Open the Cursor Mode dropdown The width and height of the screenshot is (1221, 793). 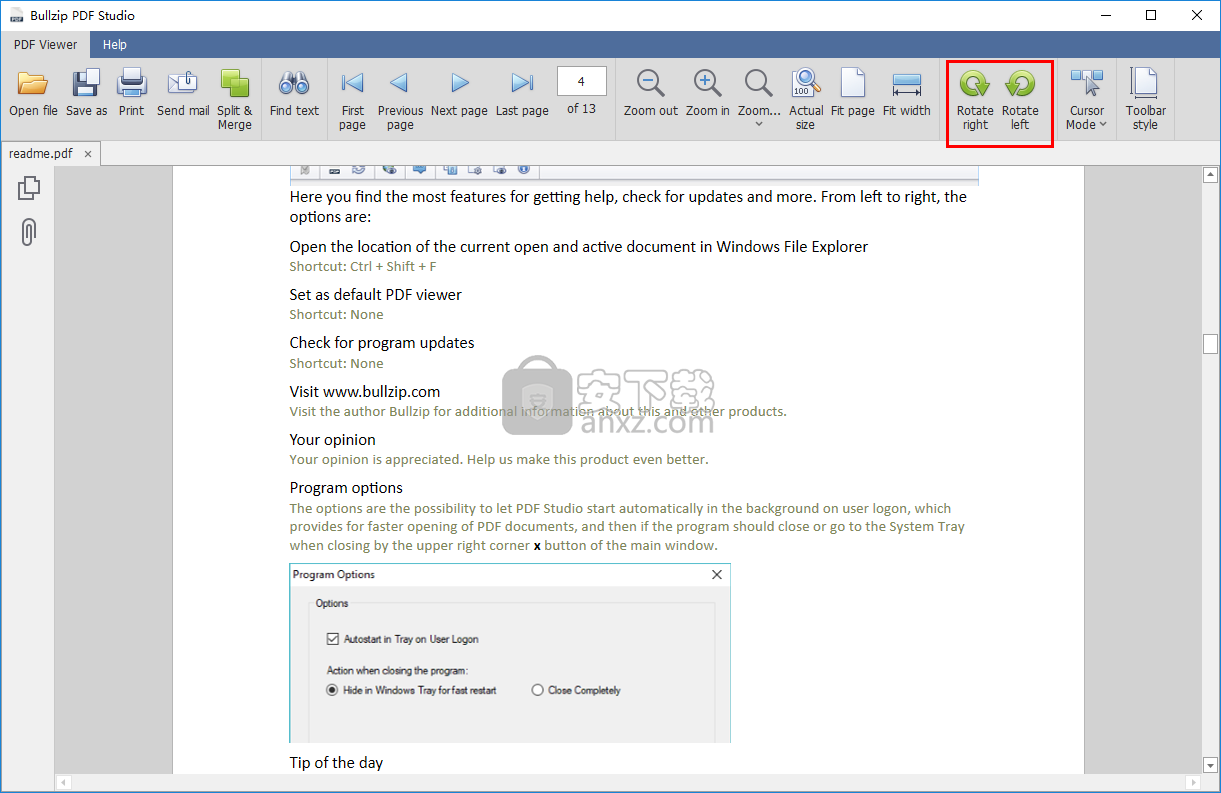pos(1086,100)
